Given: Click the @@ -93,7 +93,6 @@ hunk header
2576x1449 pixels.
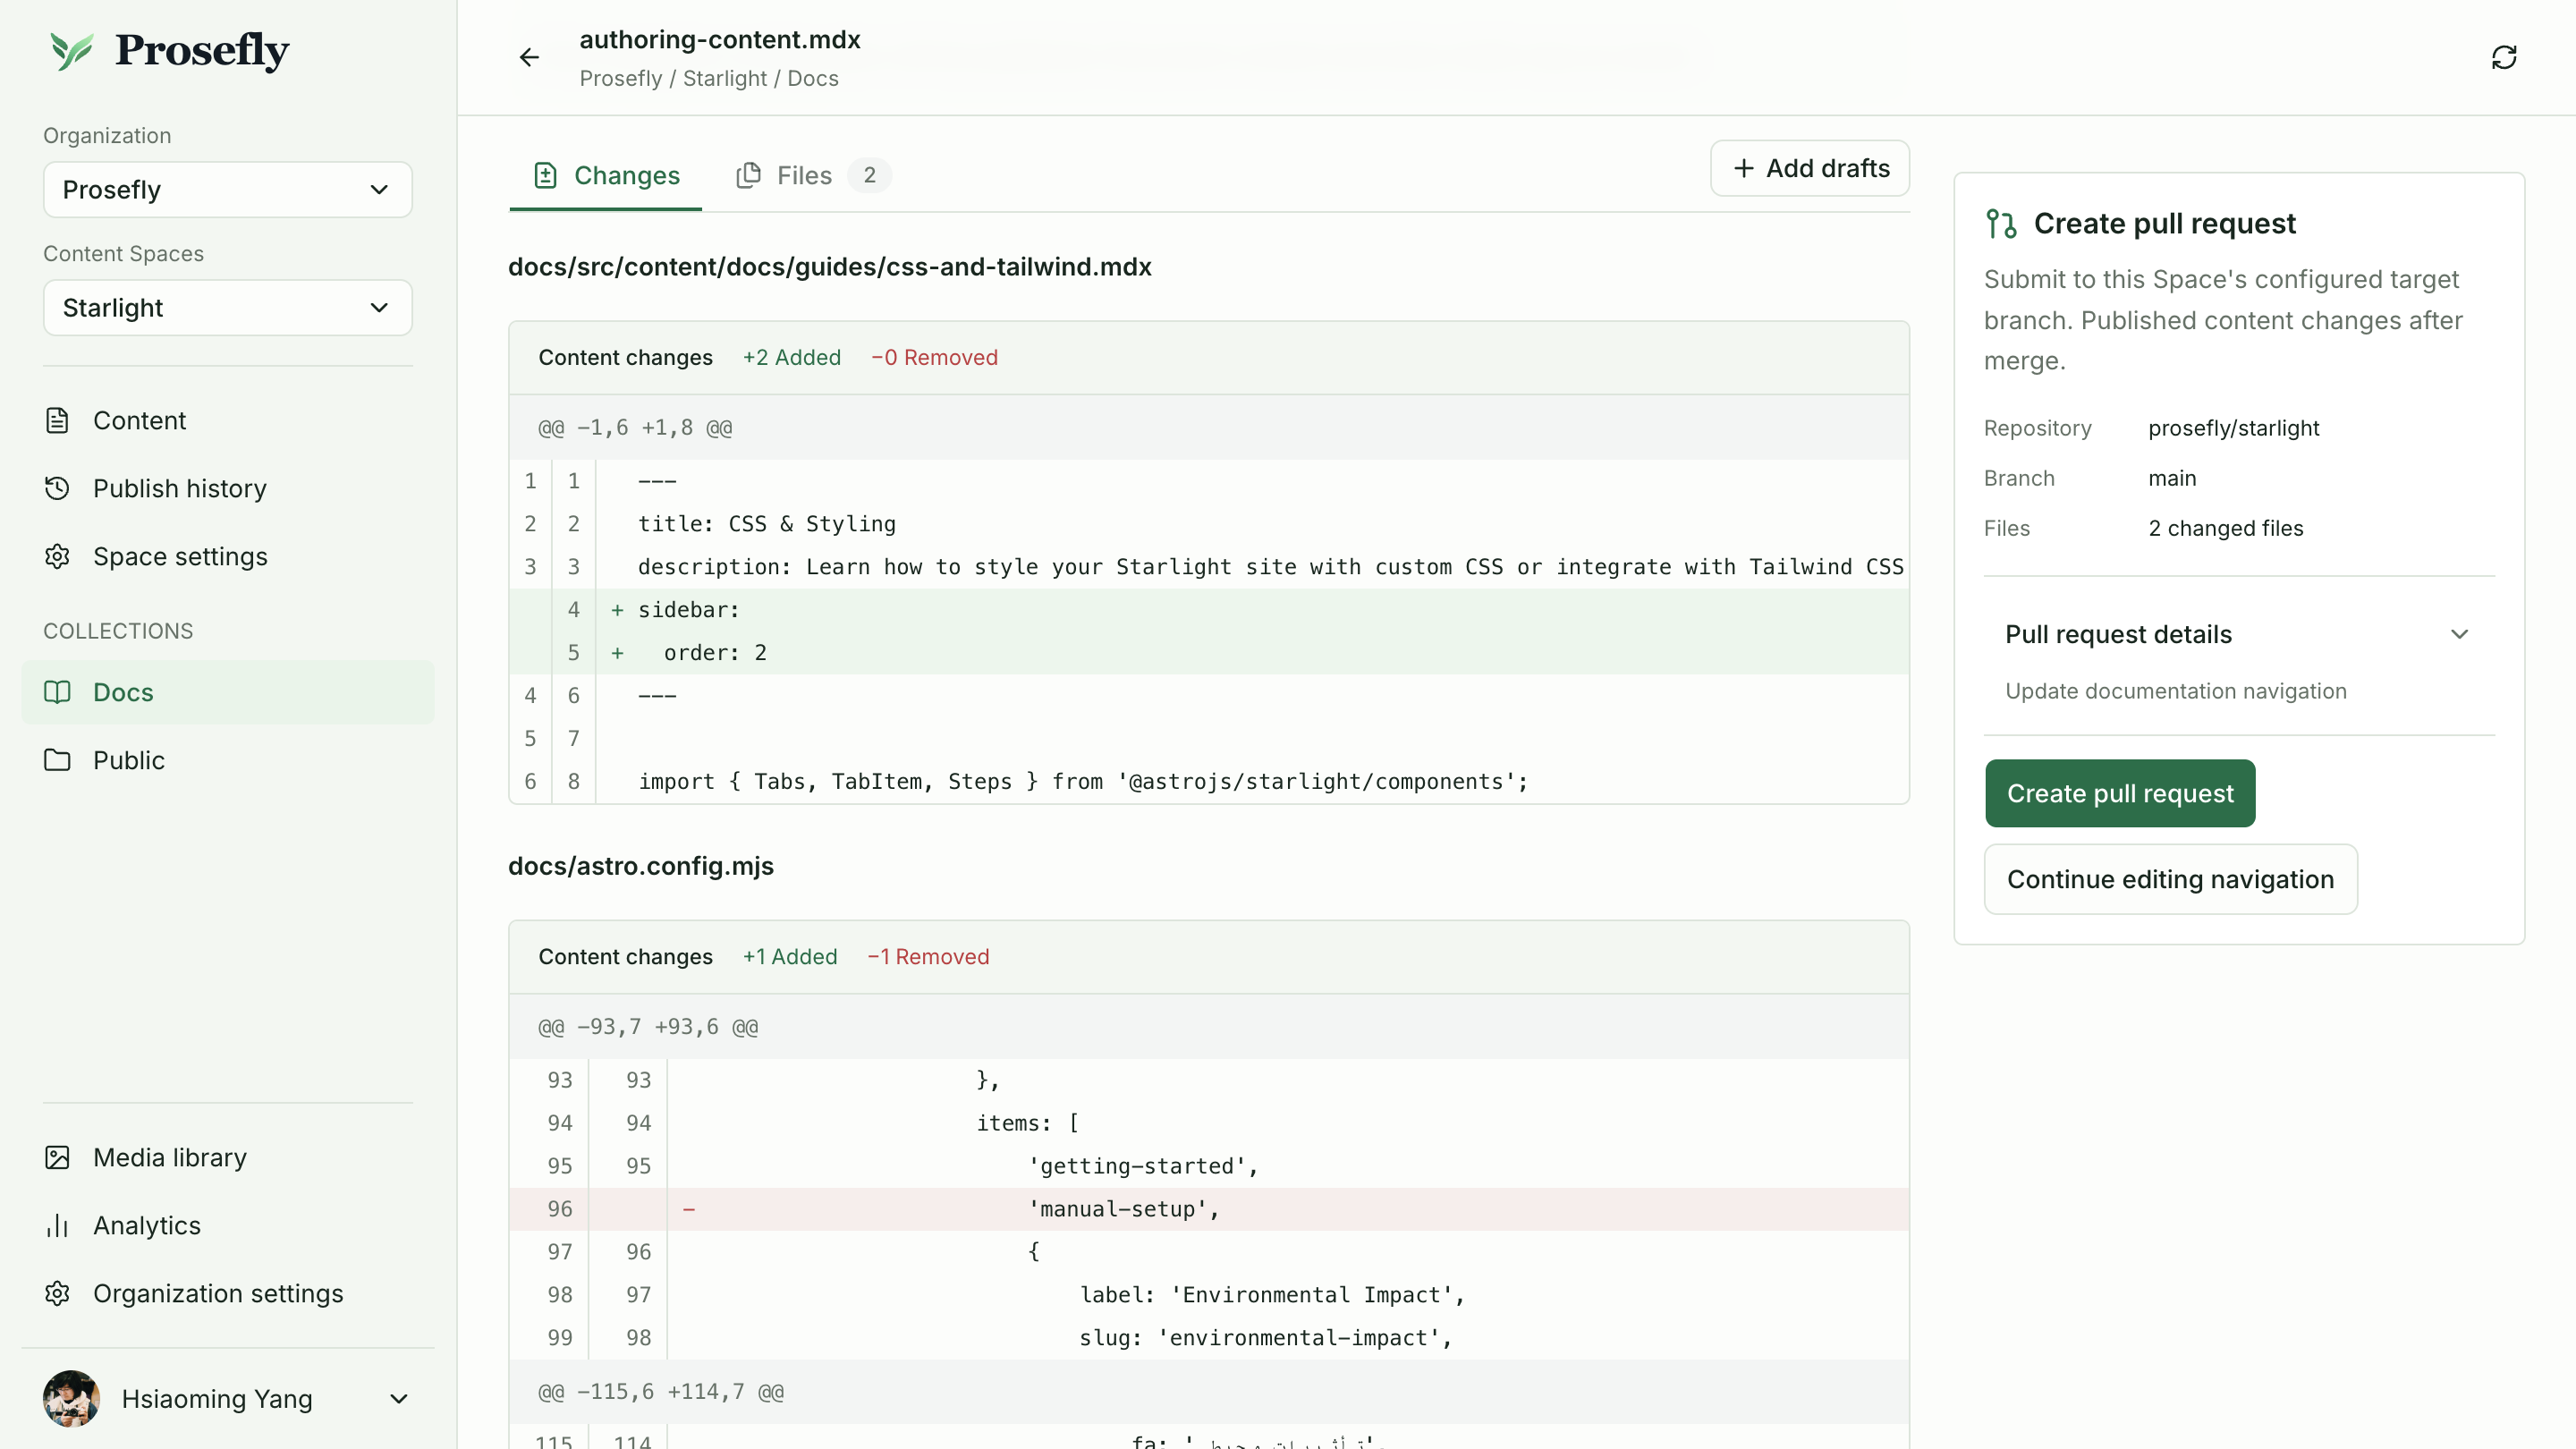Looking at the screenshot, I should 1209,1027.
